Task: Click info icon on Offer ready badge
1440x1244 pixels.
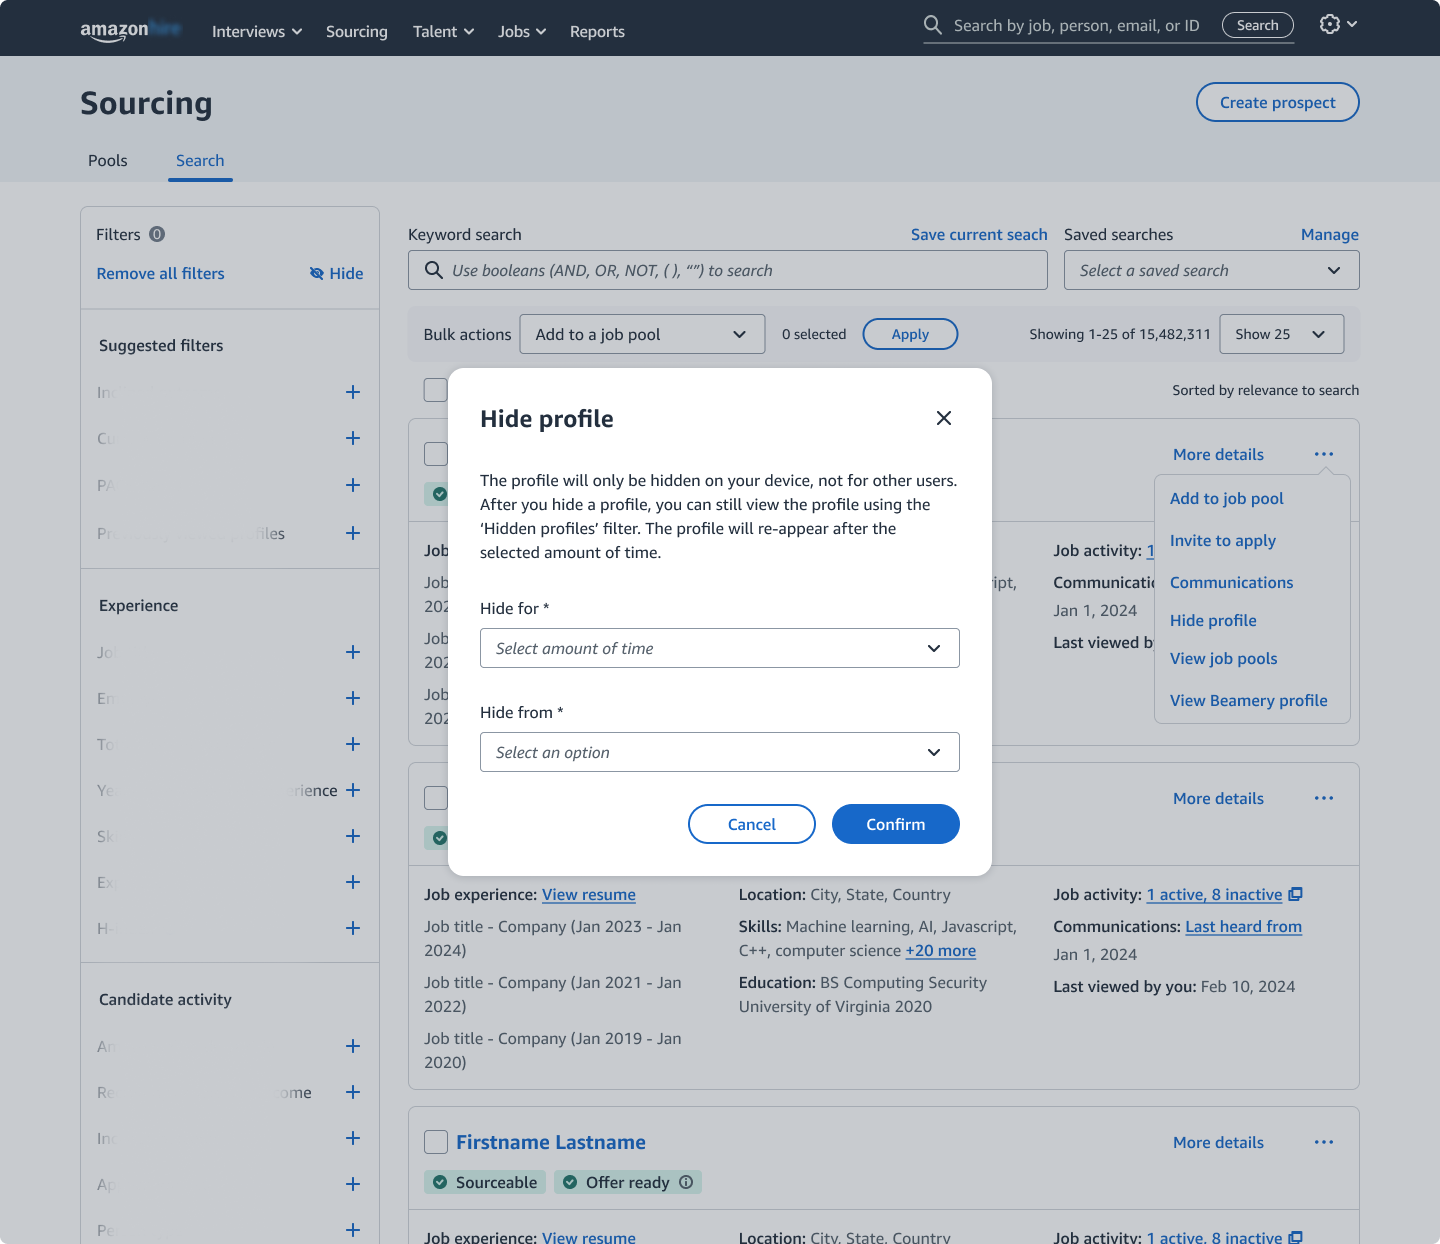Action: 686,1182
